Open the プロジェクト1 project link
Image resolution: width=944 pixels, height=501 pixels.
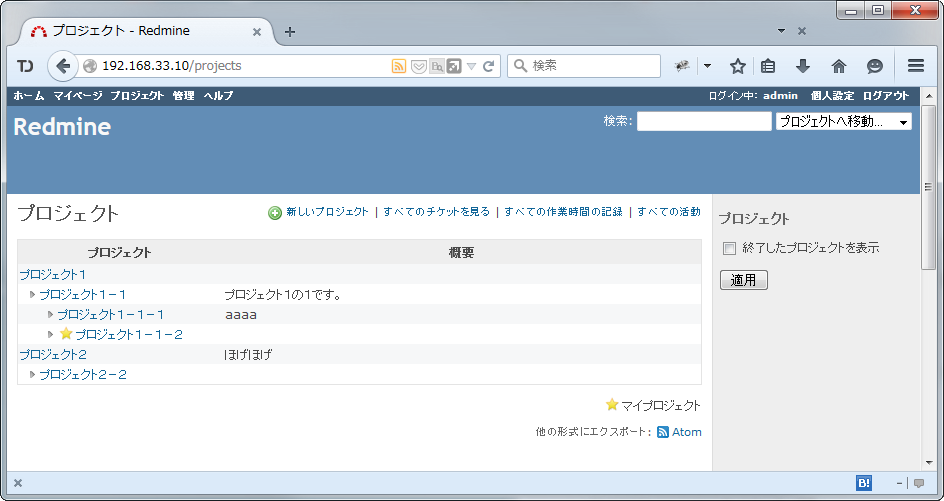[53, 275]
